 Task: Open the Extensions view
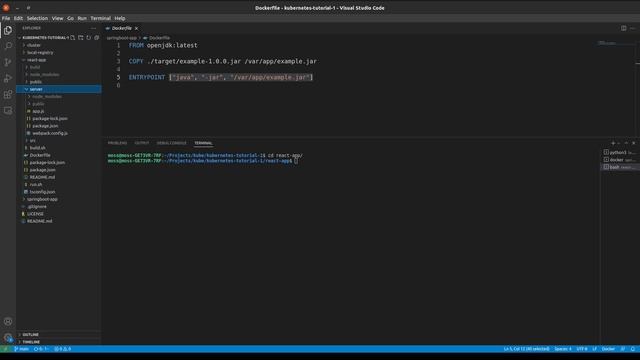[x=8, y=95]
